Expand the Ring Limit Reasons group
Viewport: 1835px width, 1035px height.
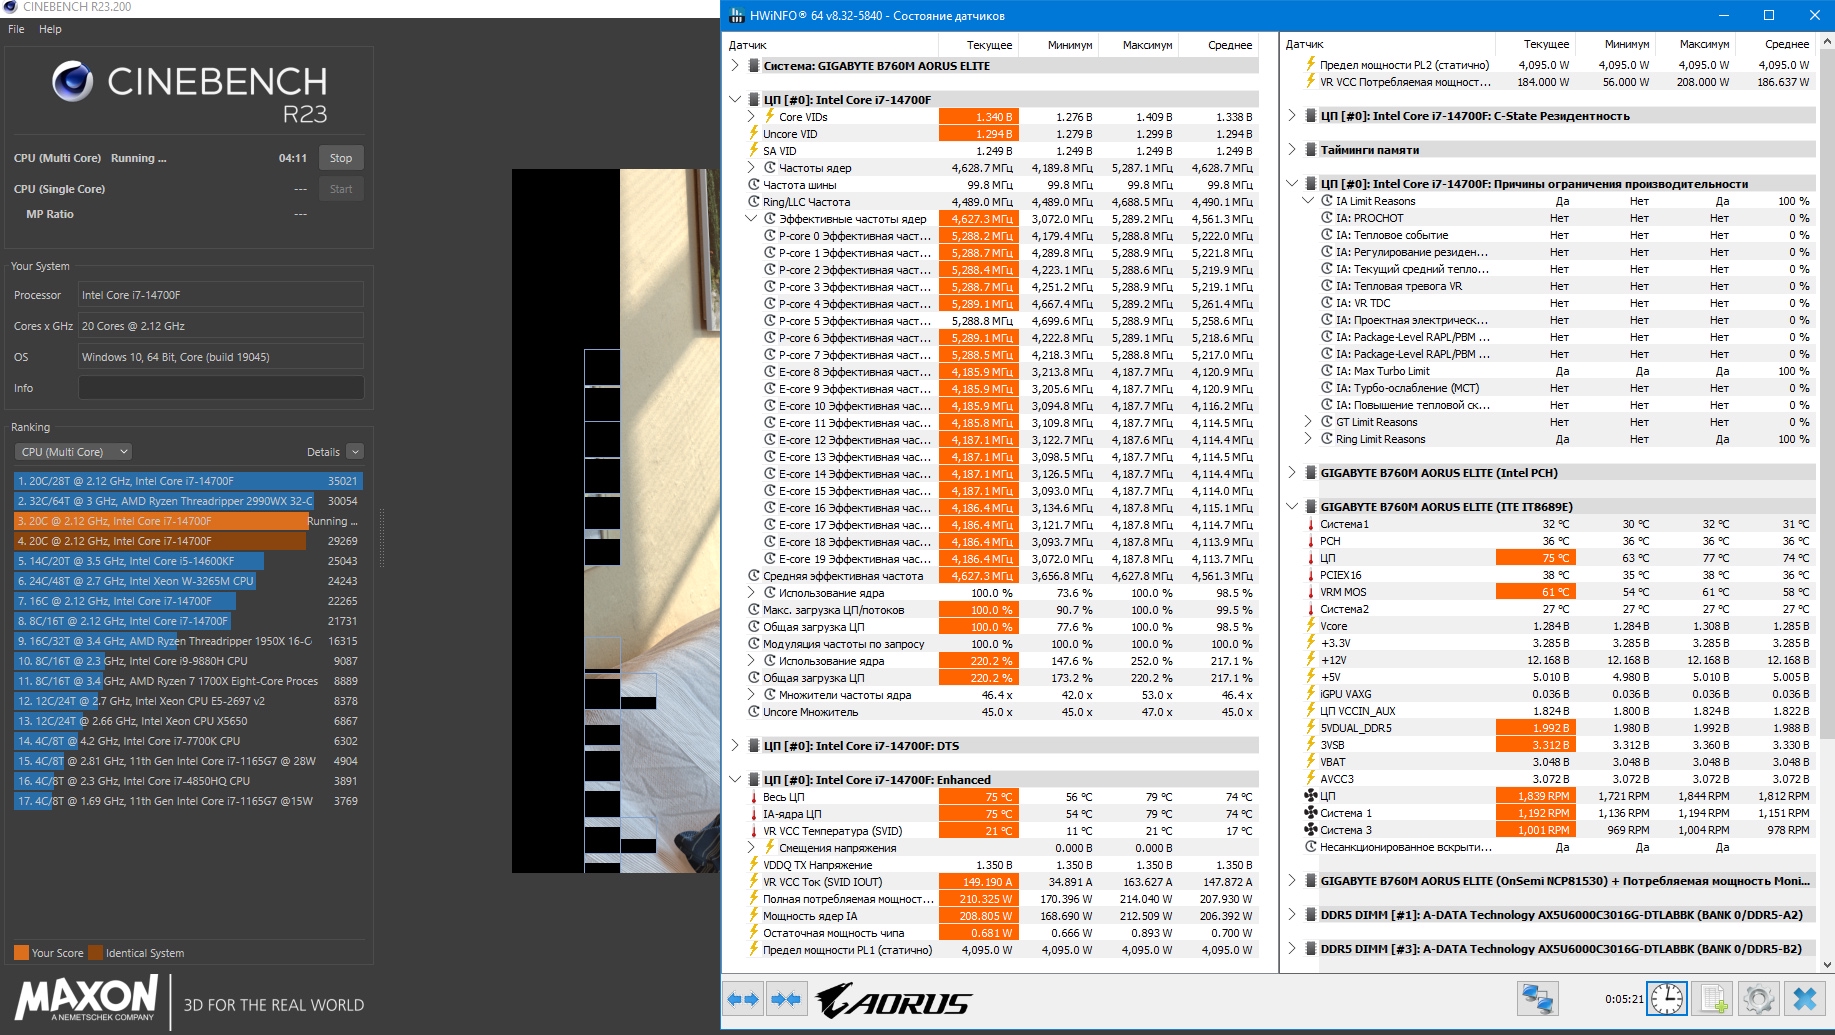[1308, 439]
